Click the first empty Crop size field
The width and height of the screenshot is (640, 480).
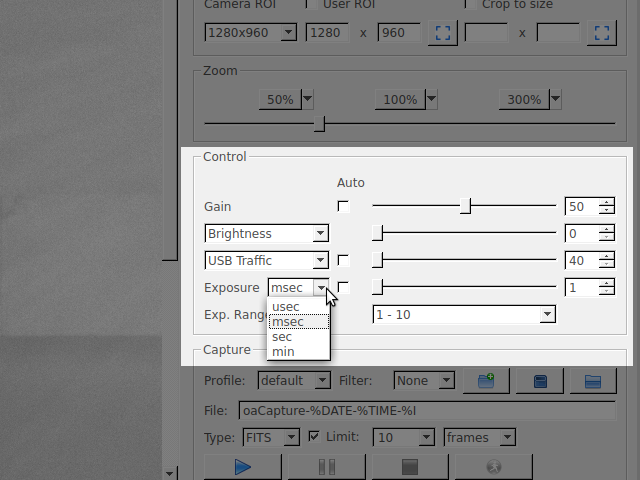487,33
